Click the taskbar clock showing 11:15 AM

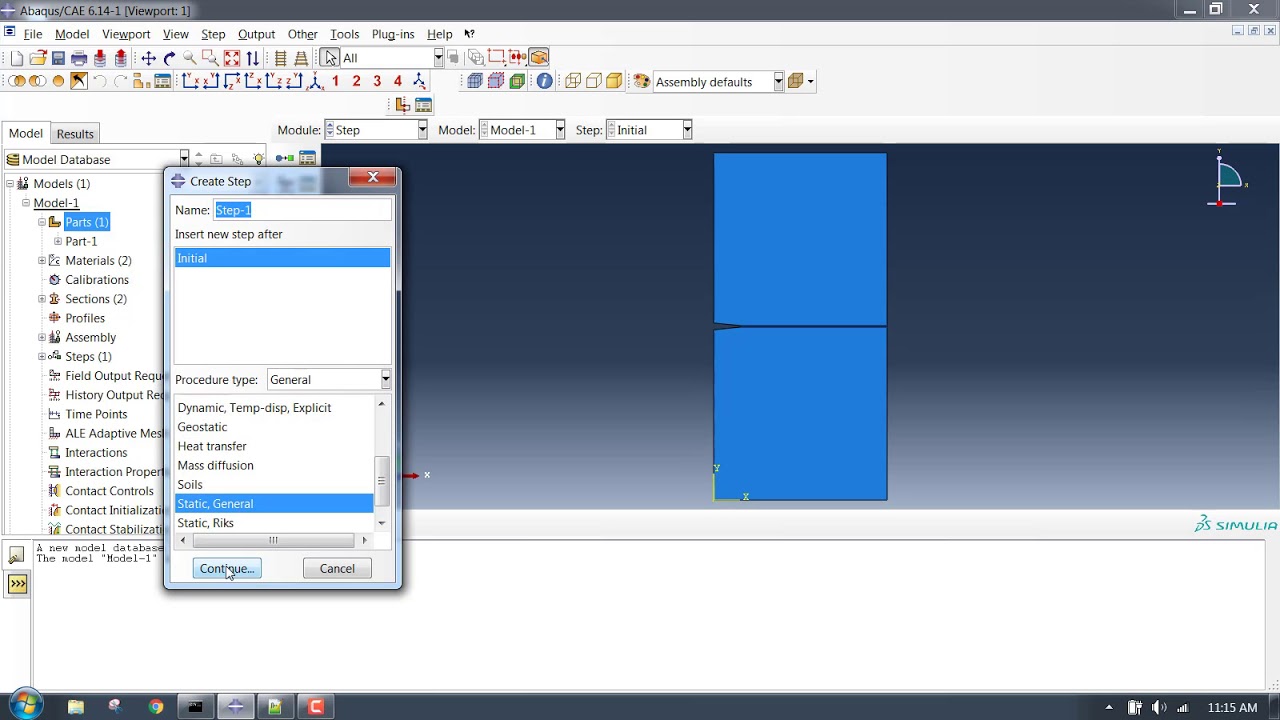(1232, 707)
